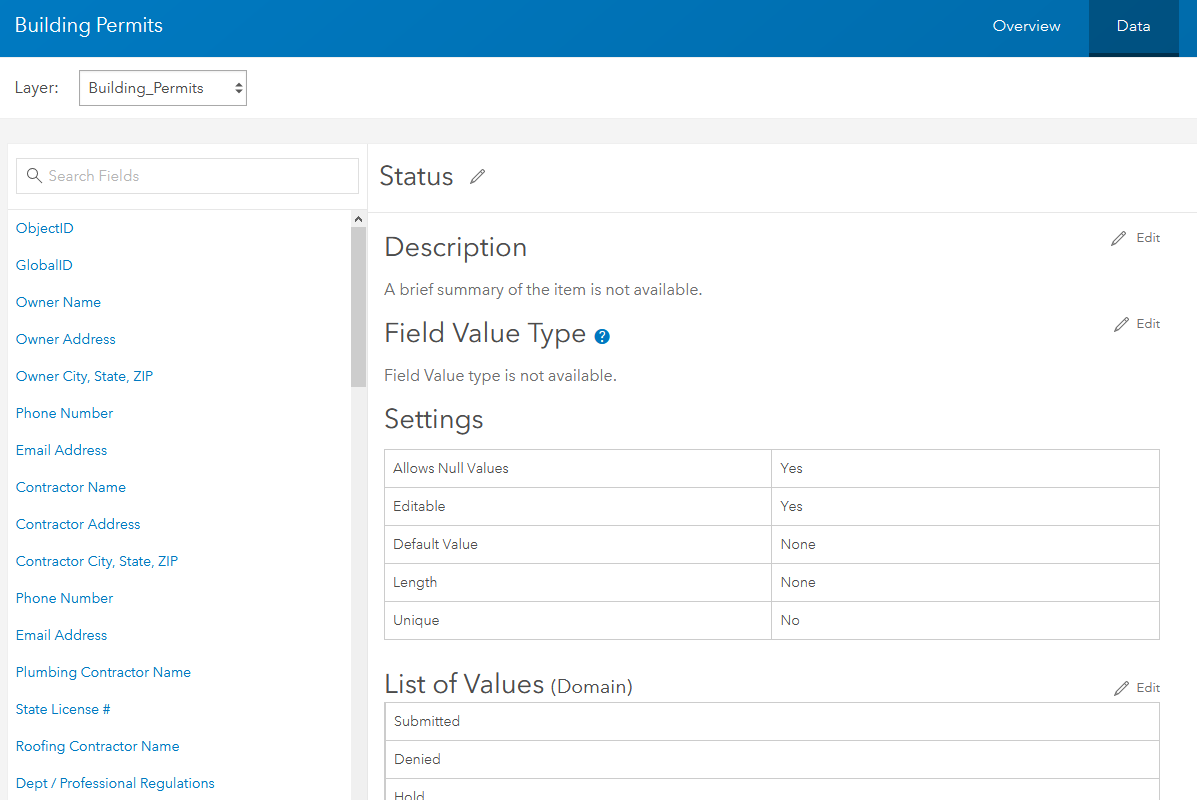This screenshot has width=1197, height=800.
Task: Open the Field Value Type help question mark
Action: (x=601, y=336)
